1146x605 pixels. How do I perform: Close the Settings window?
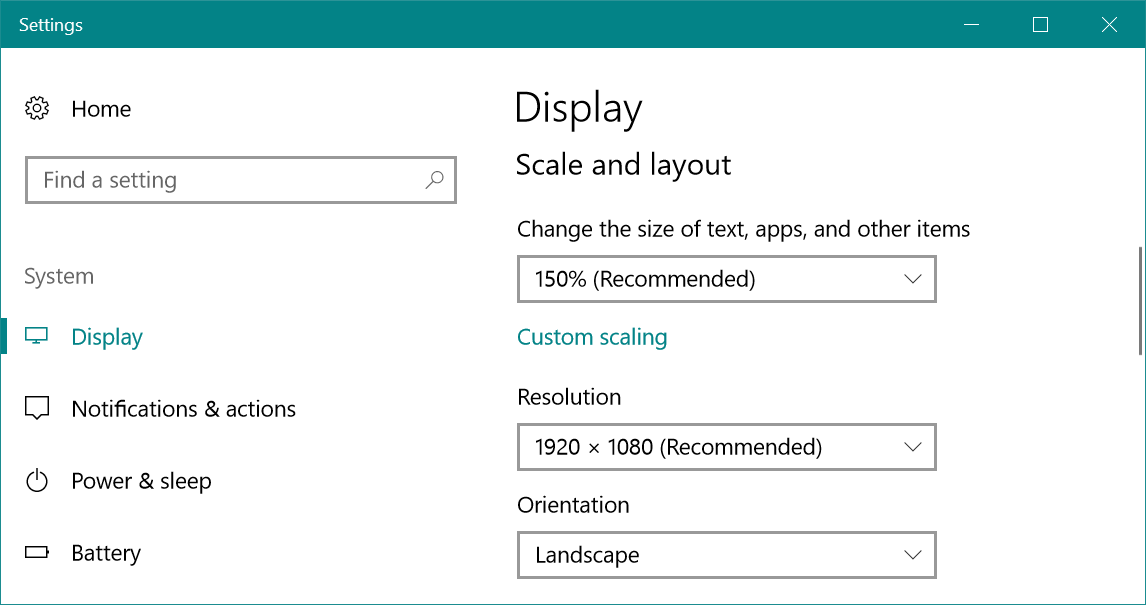click(x=1109, y=25)
